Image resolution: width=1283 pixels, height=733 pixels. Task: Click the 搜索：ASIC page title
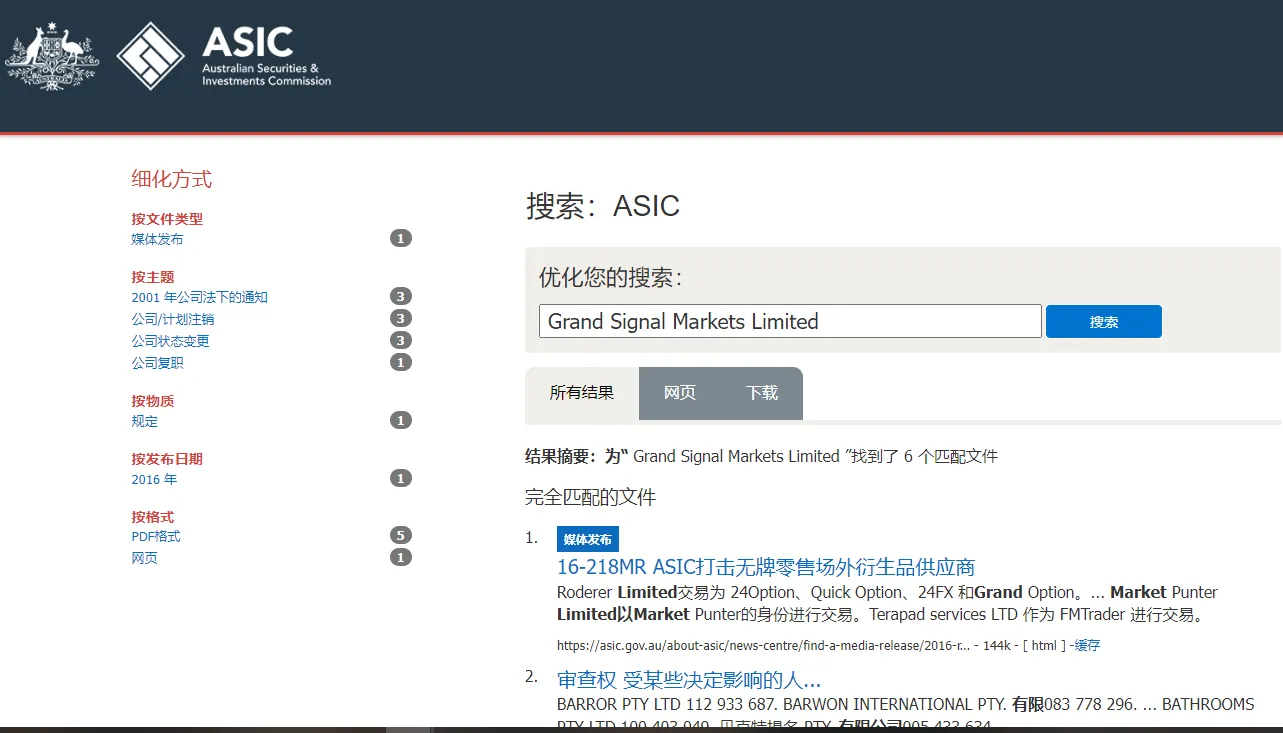click(x=603, y=206)
